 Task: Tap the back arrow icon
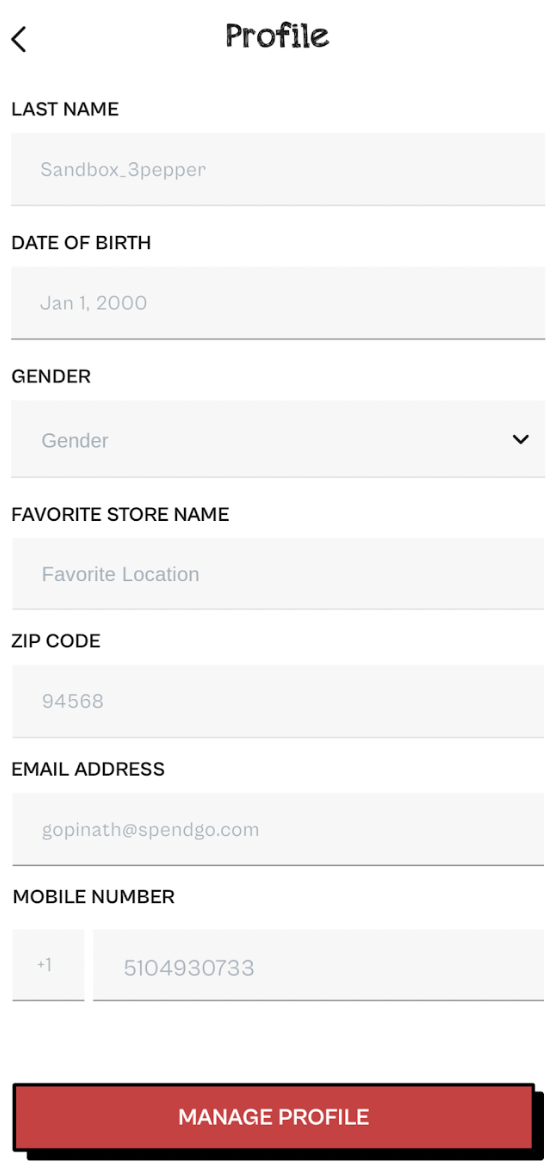(x=19, y=39)
